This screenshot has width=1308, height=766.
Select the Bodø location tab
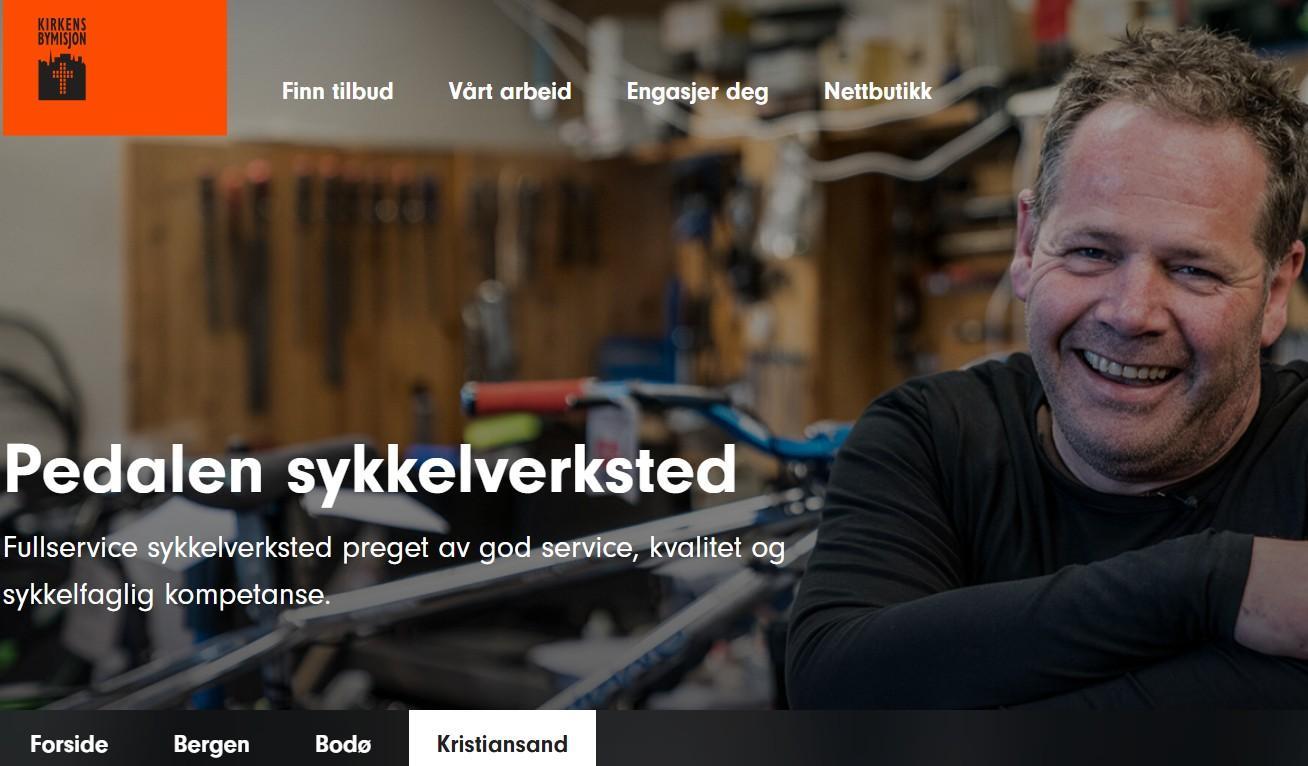(x=343, y=744)
